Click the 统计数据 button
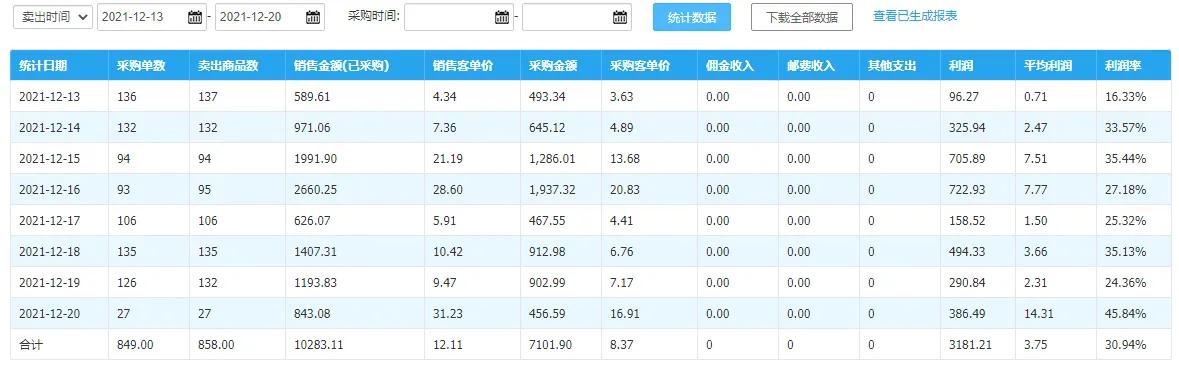The height and width of the screenshot is (368, 1179). click(x=692, y=17)
